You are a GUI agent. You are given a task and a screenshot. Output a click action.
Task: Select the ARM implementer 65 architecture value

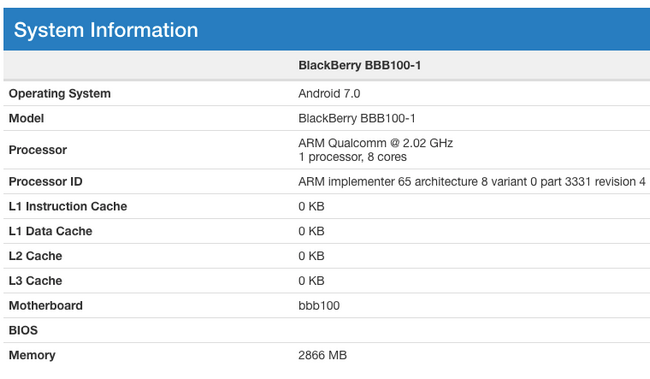tap(472, 182)
